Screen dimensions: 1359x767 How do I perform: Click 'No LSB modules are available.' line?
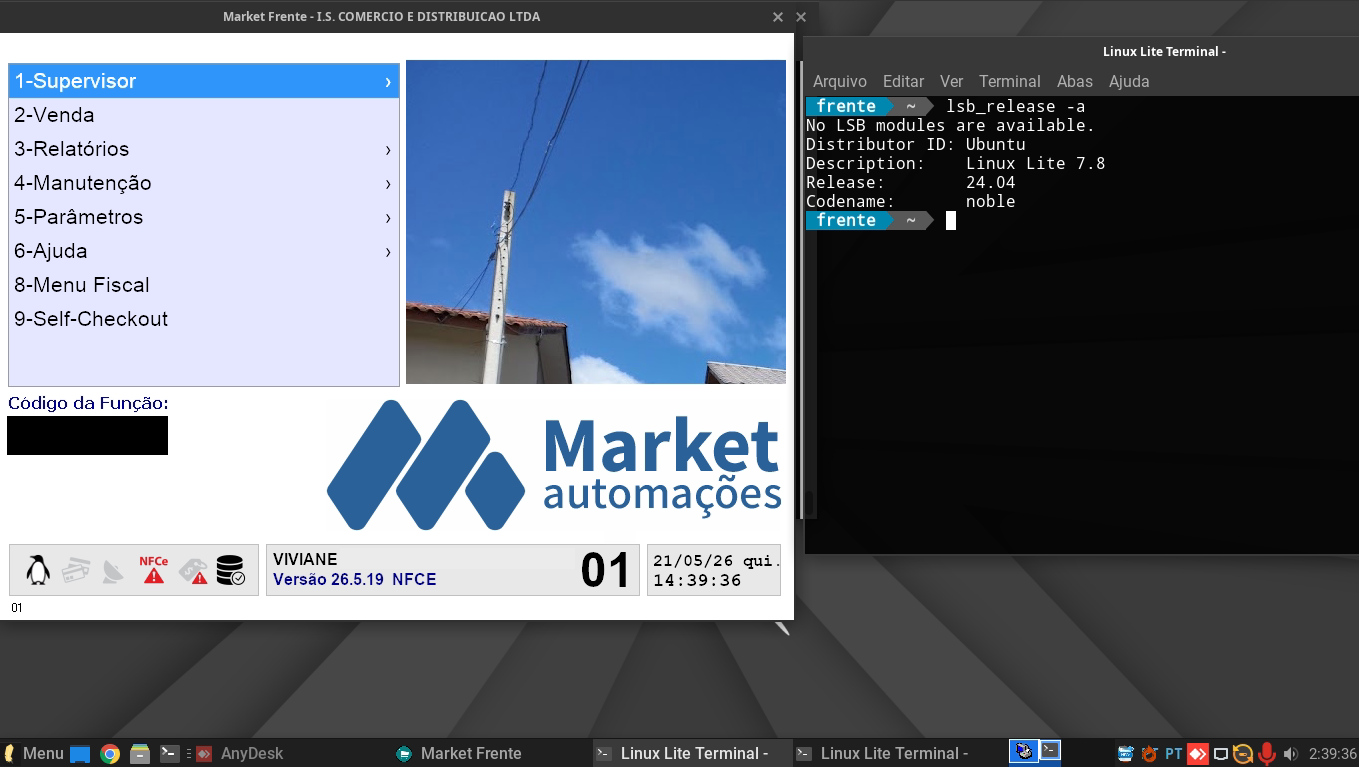point(950,125)
